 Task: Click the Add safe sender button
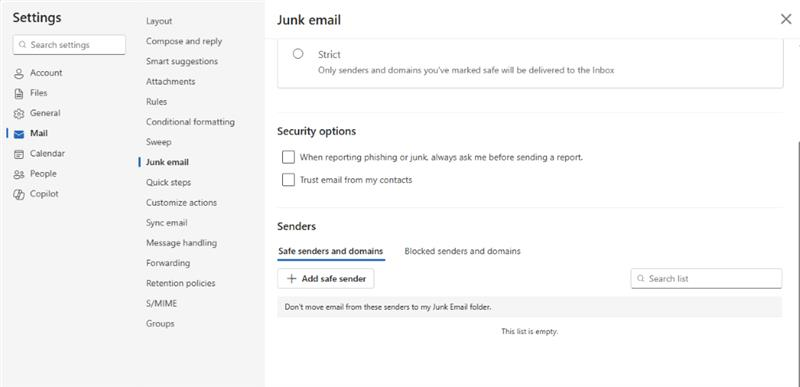click(326, 279)
